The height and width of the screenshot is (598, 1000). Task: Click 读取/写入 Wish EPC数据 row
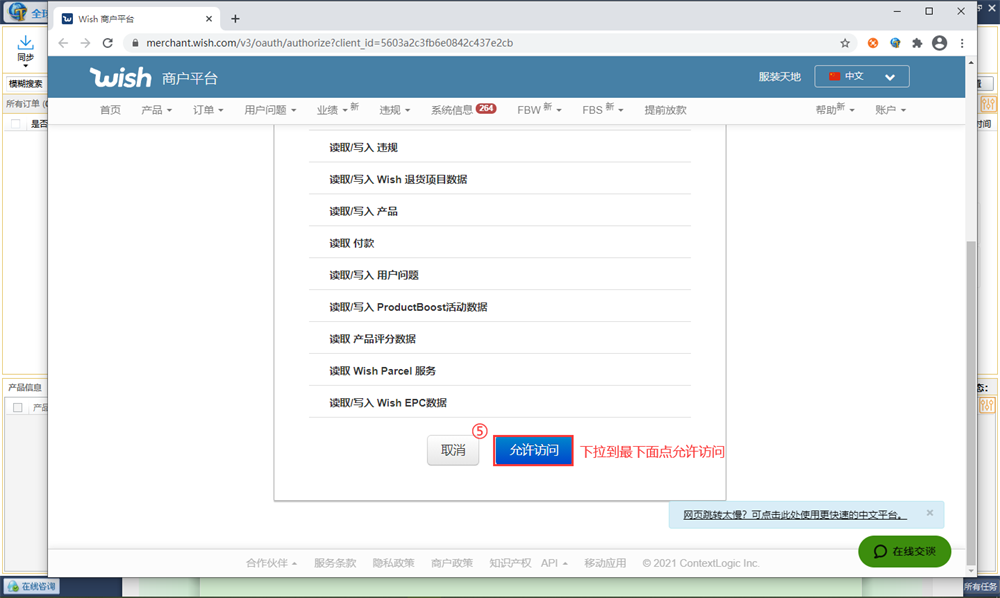(x=500, y=402)
